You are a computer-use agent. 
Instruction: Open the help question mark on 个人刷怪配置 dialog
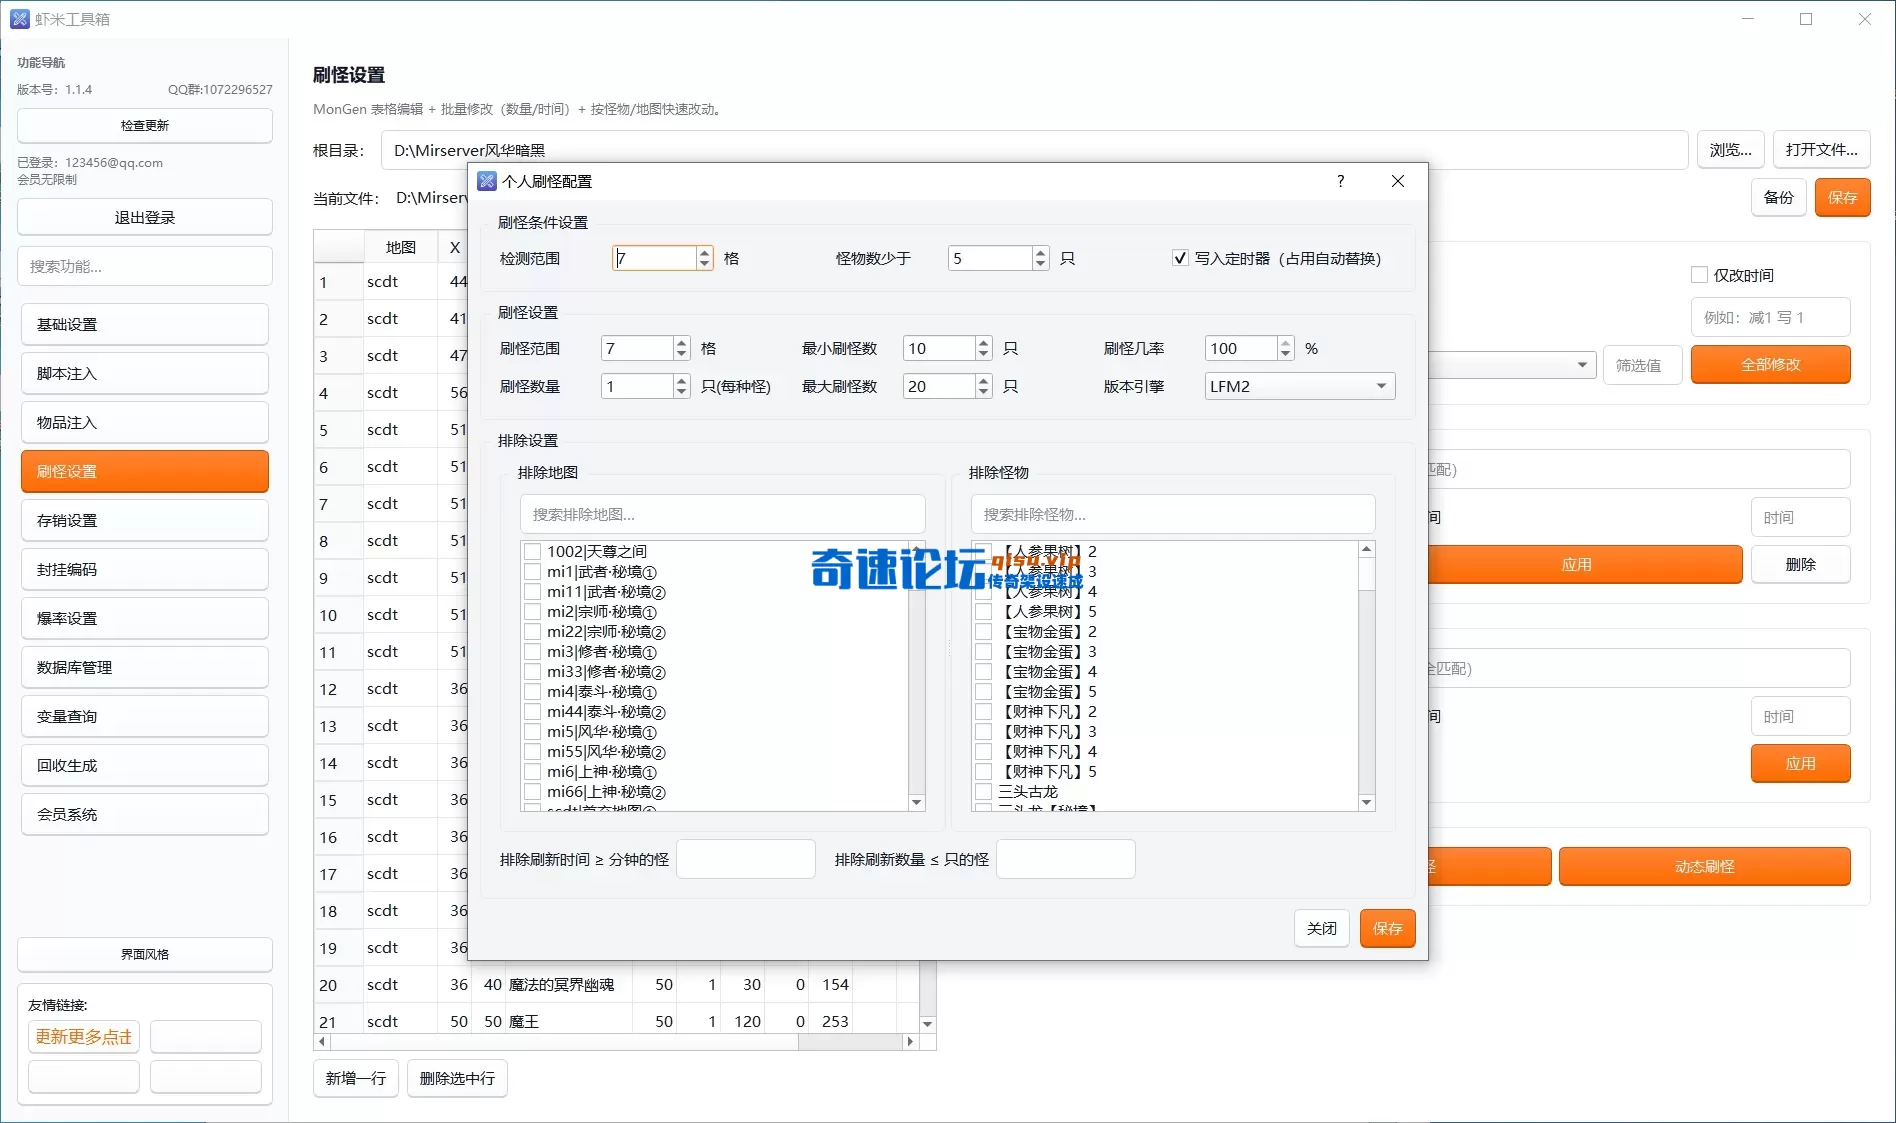(x=1340, y=181)
